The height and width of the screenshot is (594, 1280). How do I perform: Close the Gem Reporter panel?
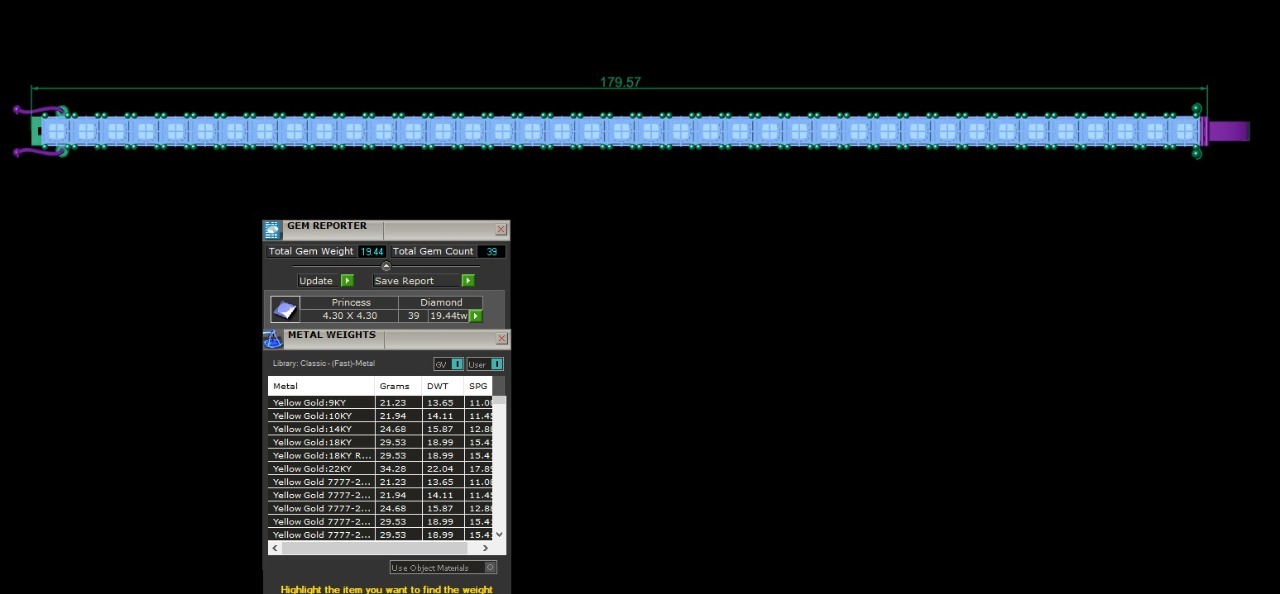(x=501, y=230)
